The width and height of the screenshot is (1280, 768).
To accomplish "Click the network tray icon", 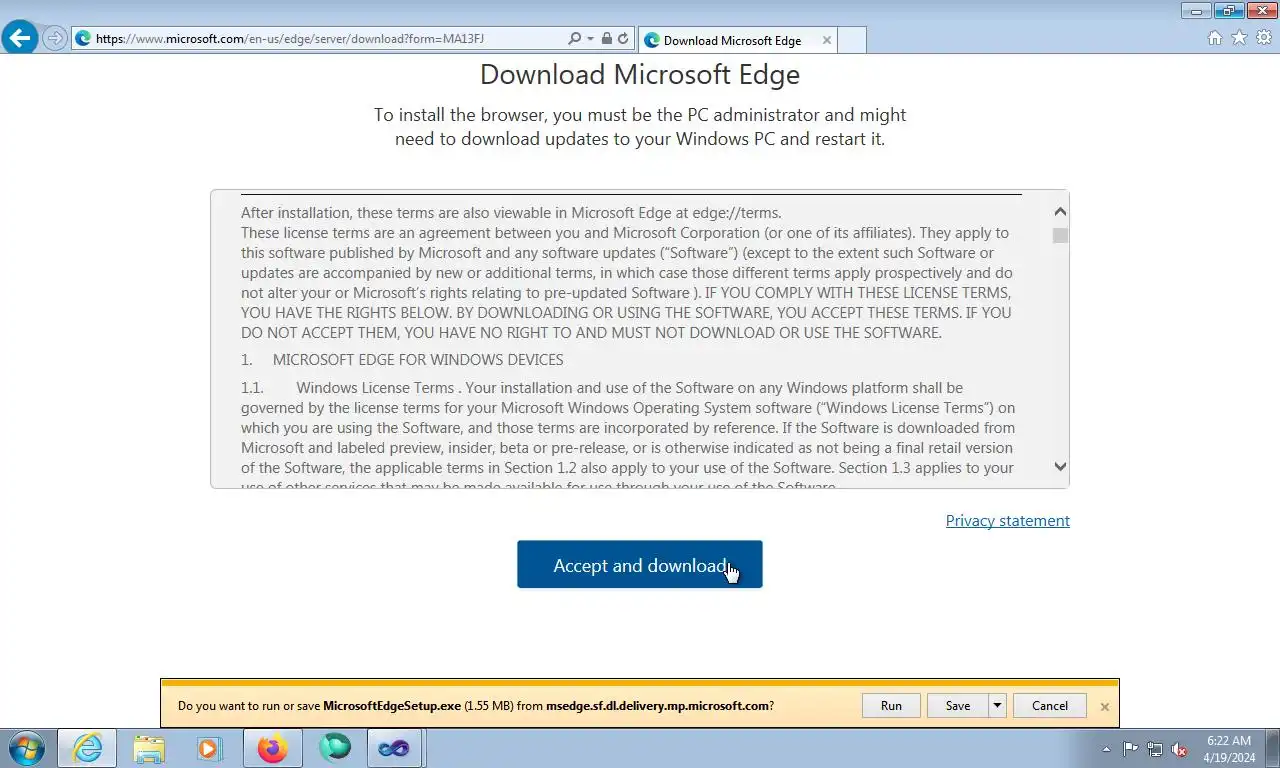I will (1155, 749).
